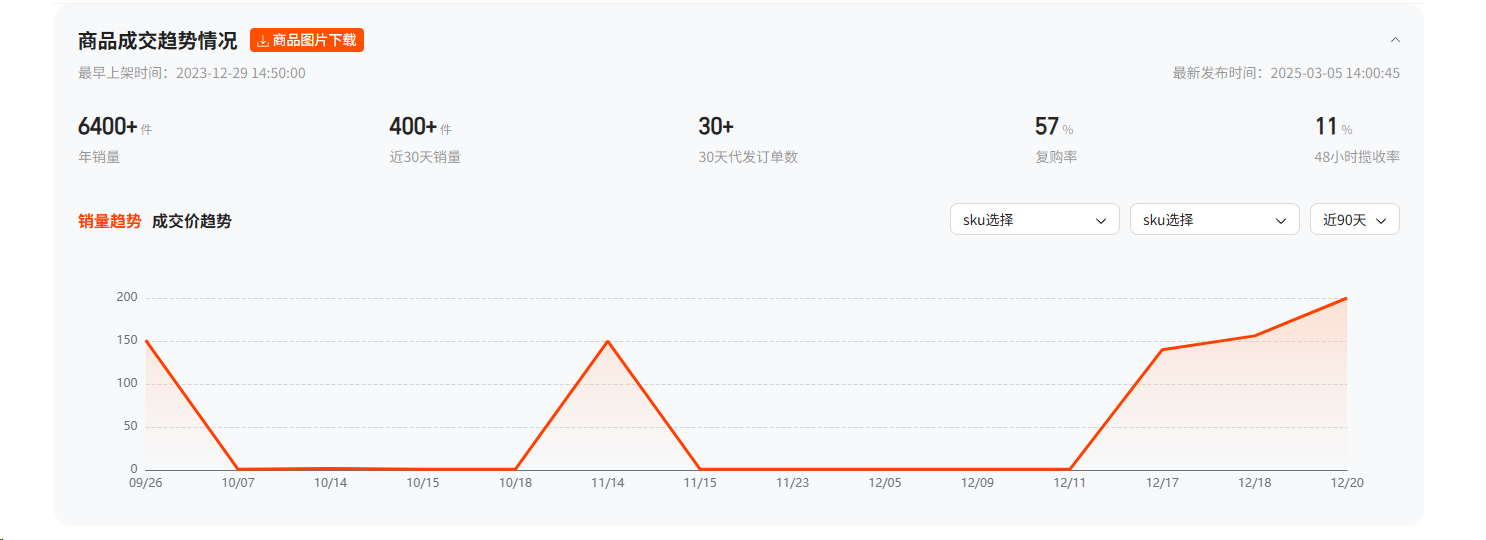Click the 最新发布时间 timestamp text
The image size is (1486, 540).
1286,73
